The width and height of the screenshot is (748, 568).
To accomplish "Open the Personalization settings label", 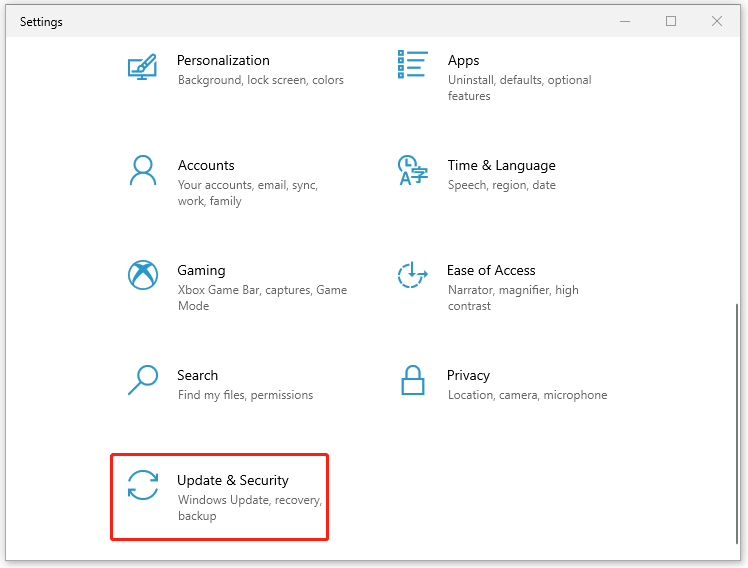I will (x=223, y=60).
